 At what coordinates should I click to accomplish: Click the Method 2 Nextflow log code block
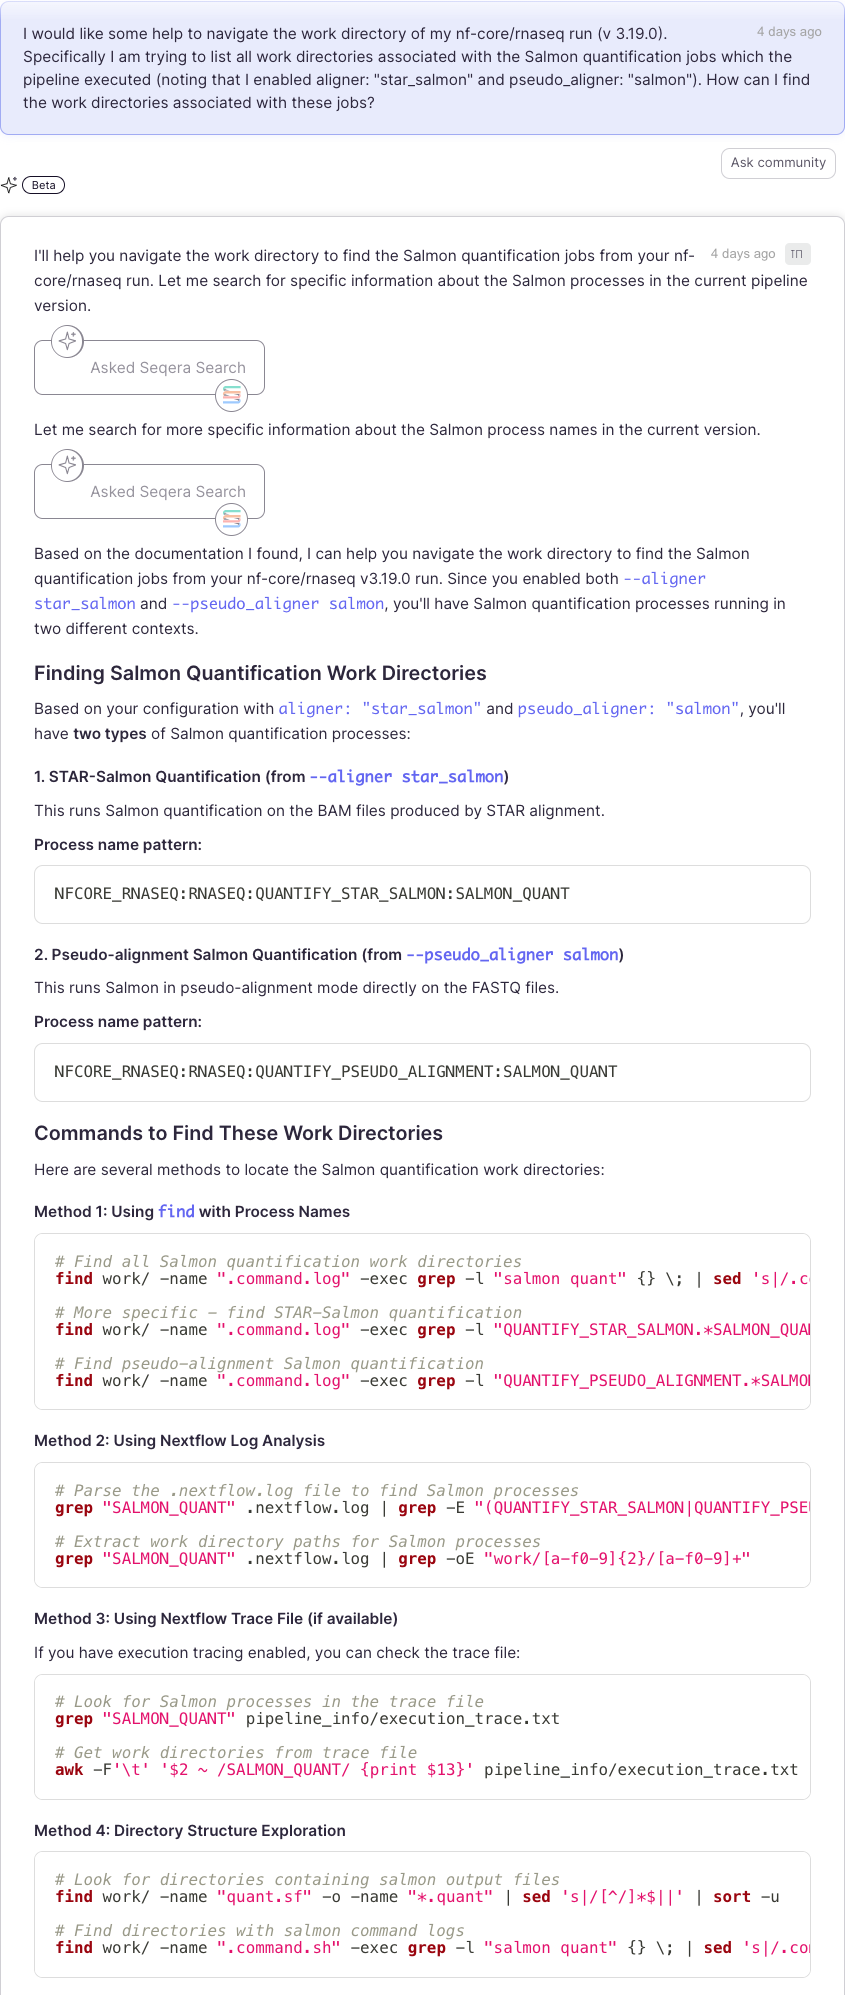pos(422,1525)
